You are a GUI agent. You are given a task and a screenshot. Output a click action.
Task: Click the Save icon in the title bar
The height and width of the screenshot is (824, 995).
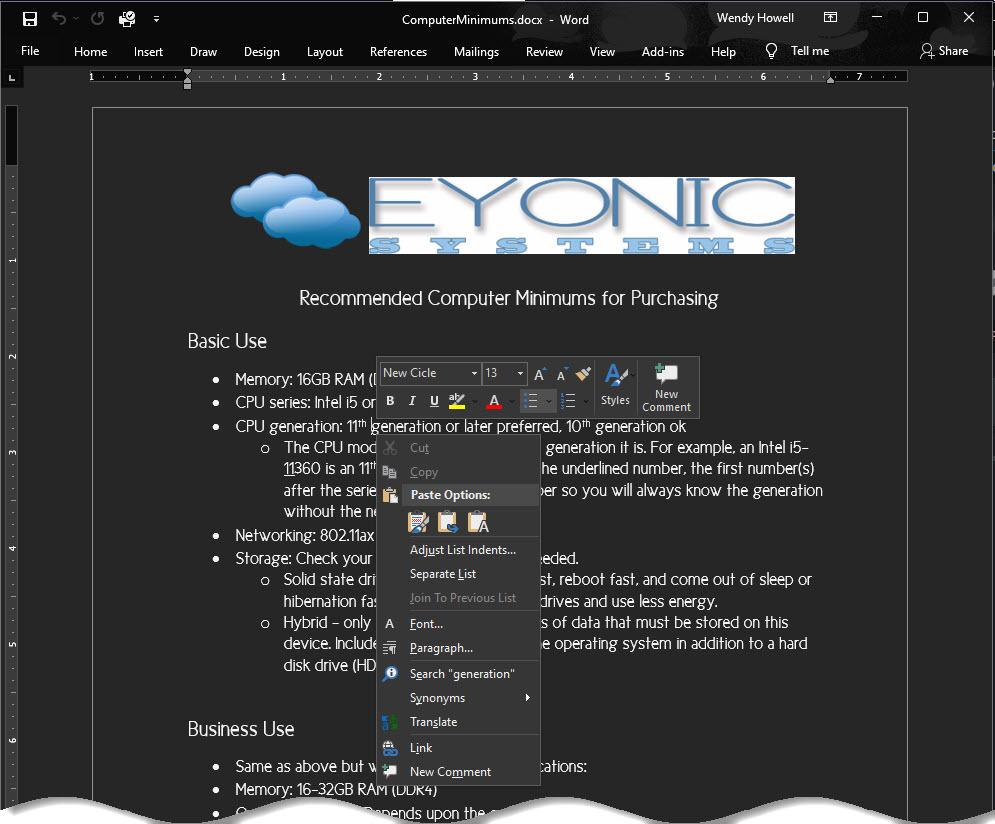(x=29, y=19)
